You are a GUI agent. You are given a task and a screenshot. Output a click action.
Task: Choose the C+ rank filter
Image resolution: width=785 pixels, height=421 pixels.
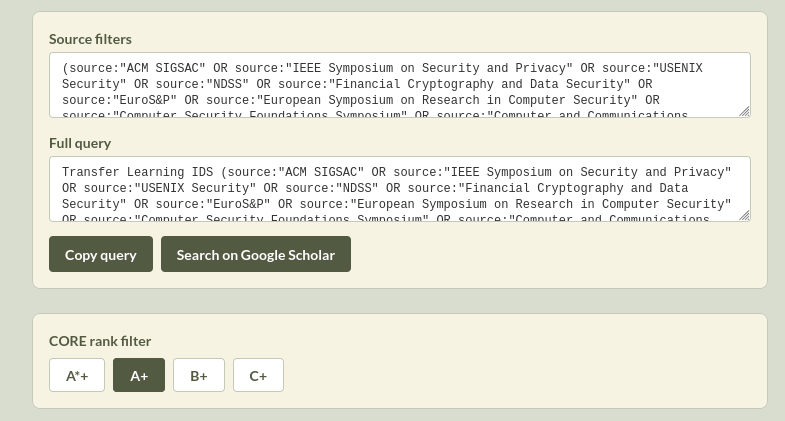(258, 376)
